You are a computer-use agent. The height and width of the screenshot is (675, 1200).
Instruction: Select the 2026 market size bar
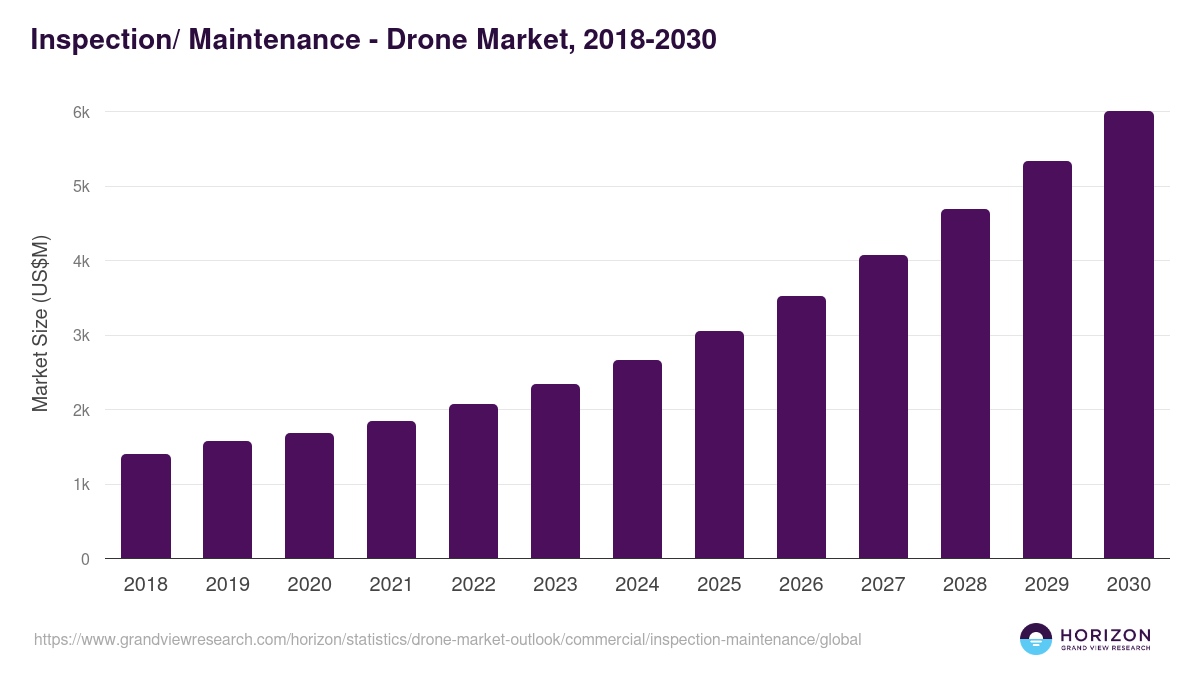[802, 427]
